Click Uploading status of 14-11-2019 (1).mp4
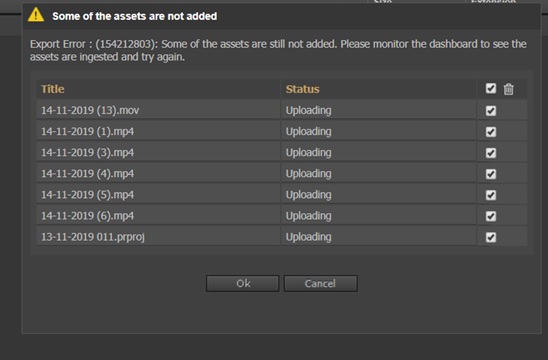The width and height of the screenshot is (548, 360). pyautogui.click(x=309, y=132)
